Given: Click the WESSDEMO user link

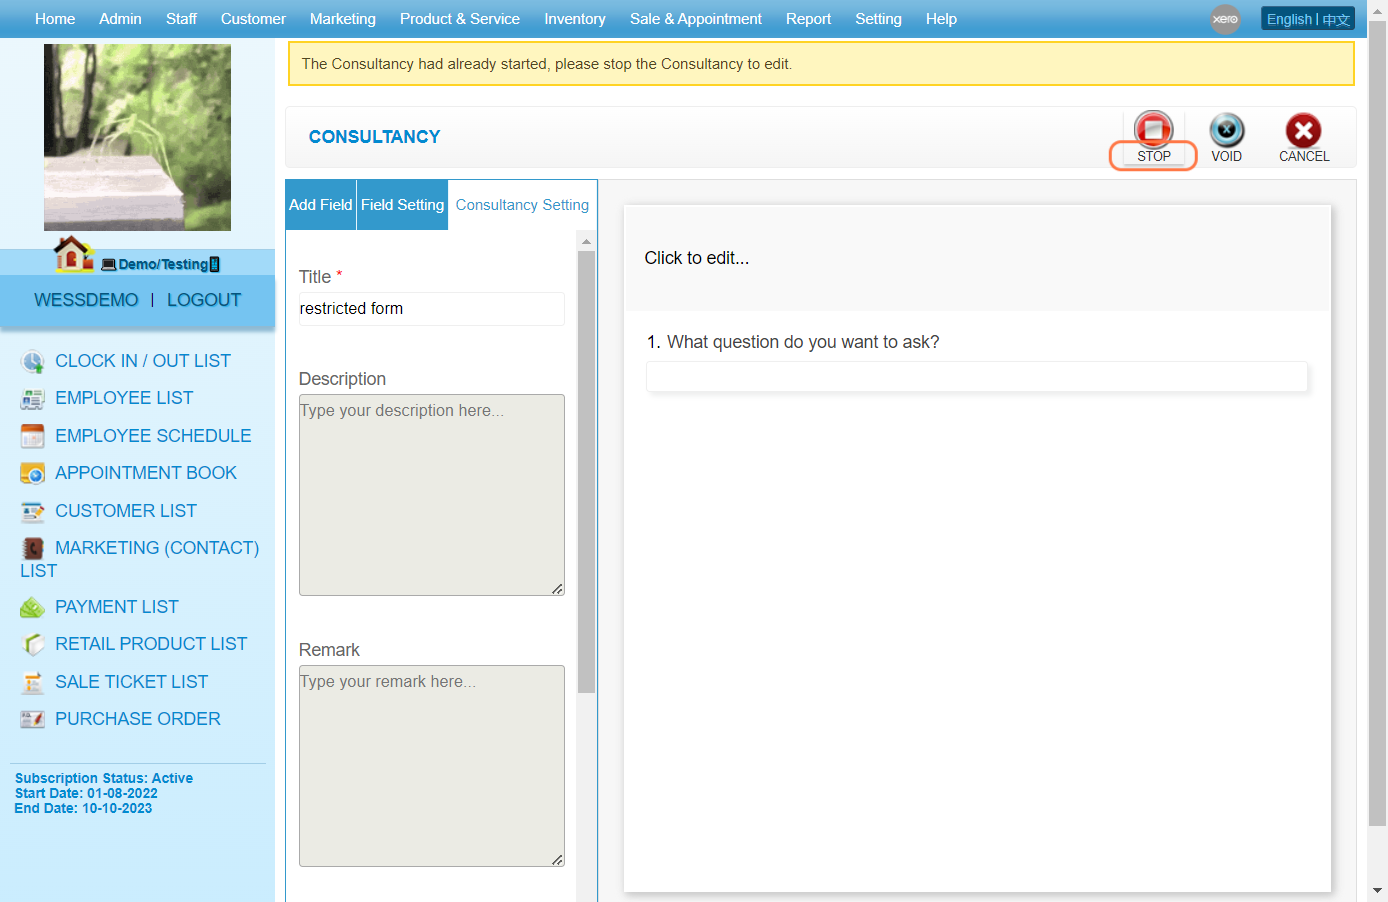Looking at the screenshot, I should tap(86, 300).
